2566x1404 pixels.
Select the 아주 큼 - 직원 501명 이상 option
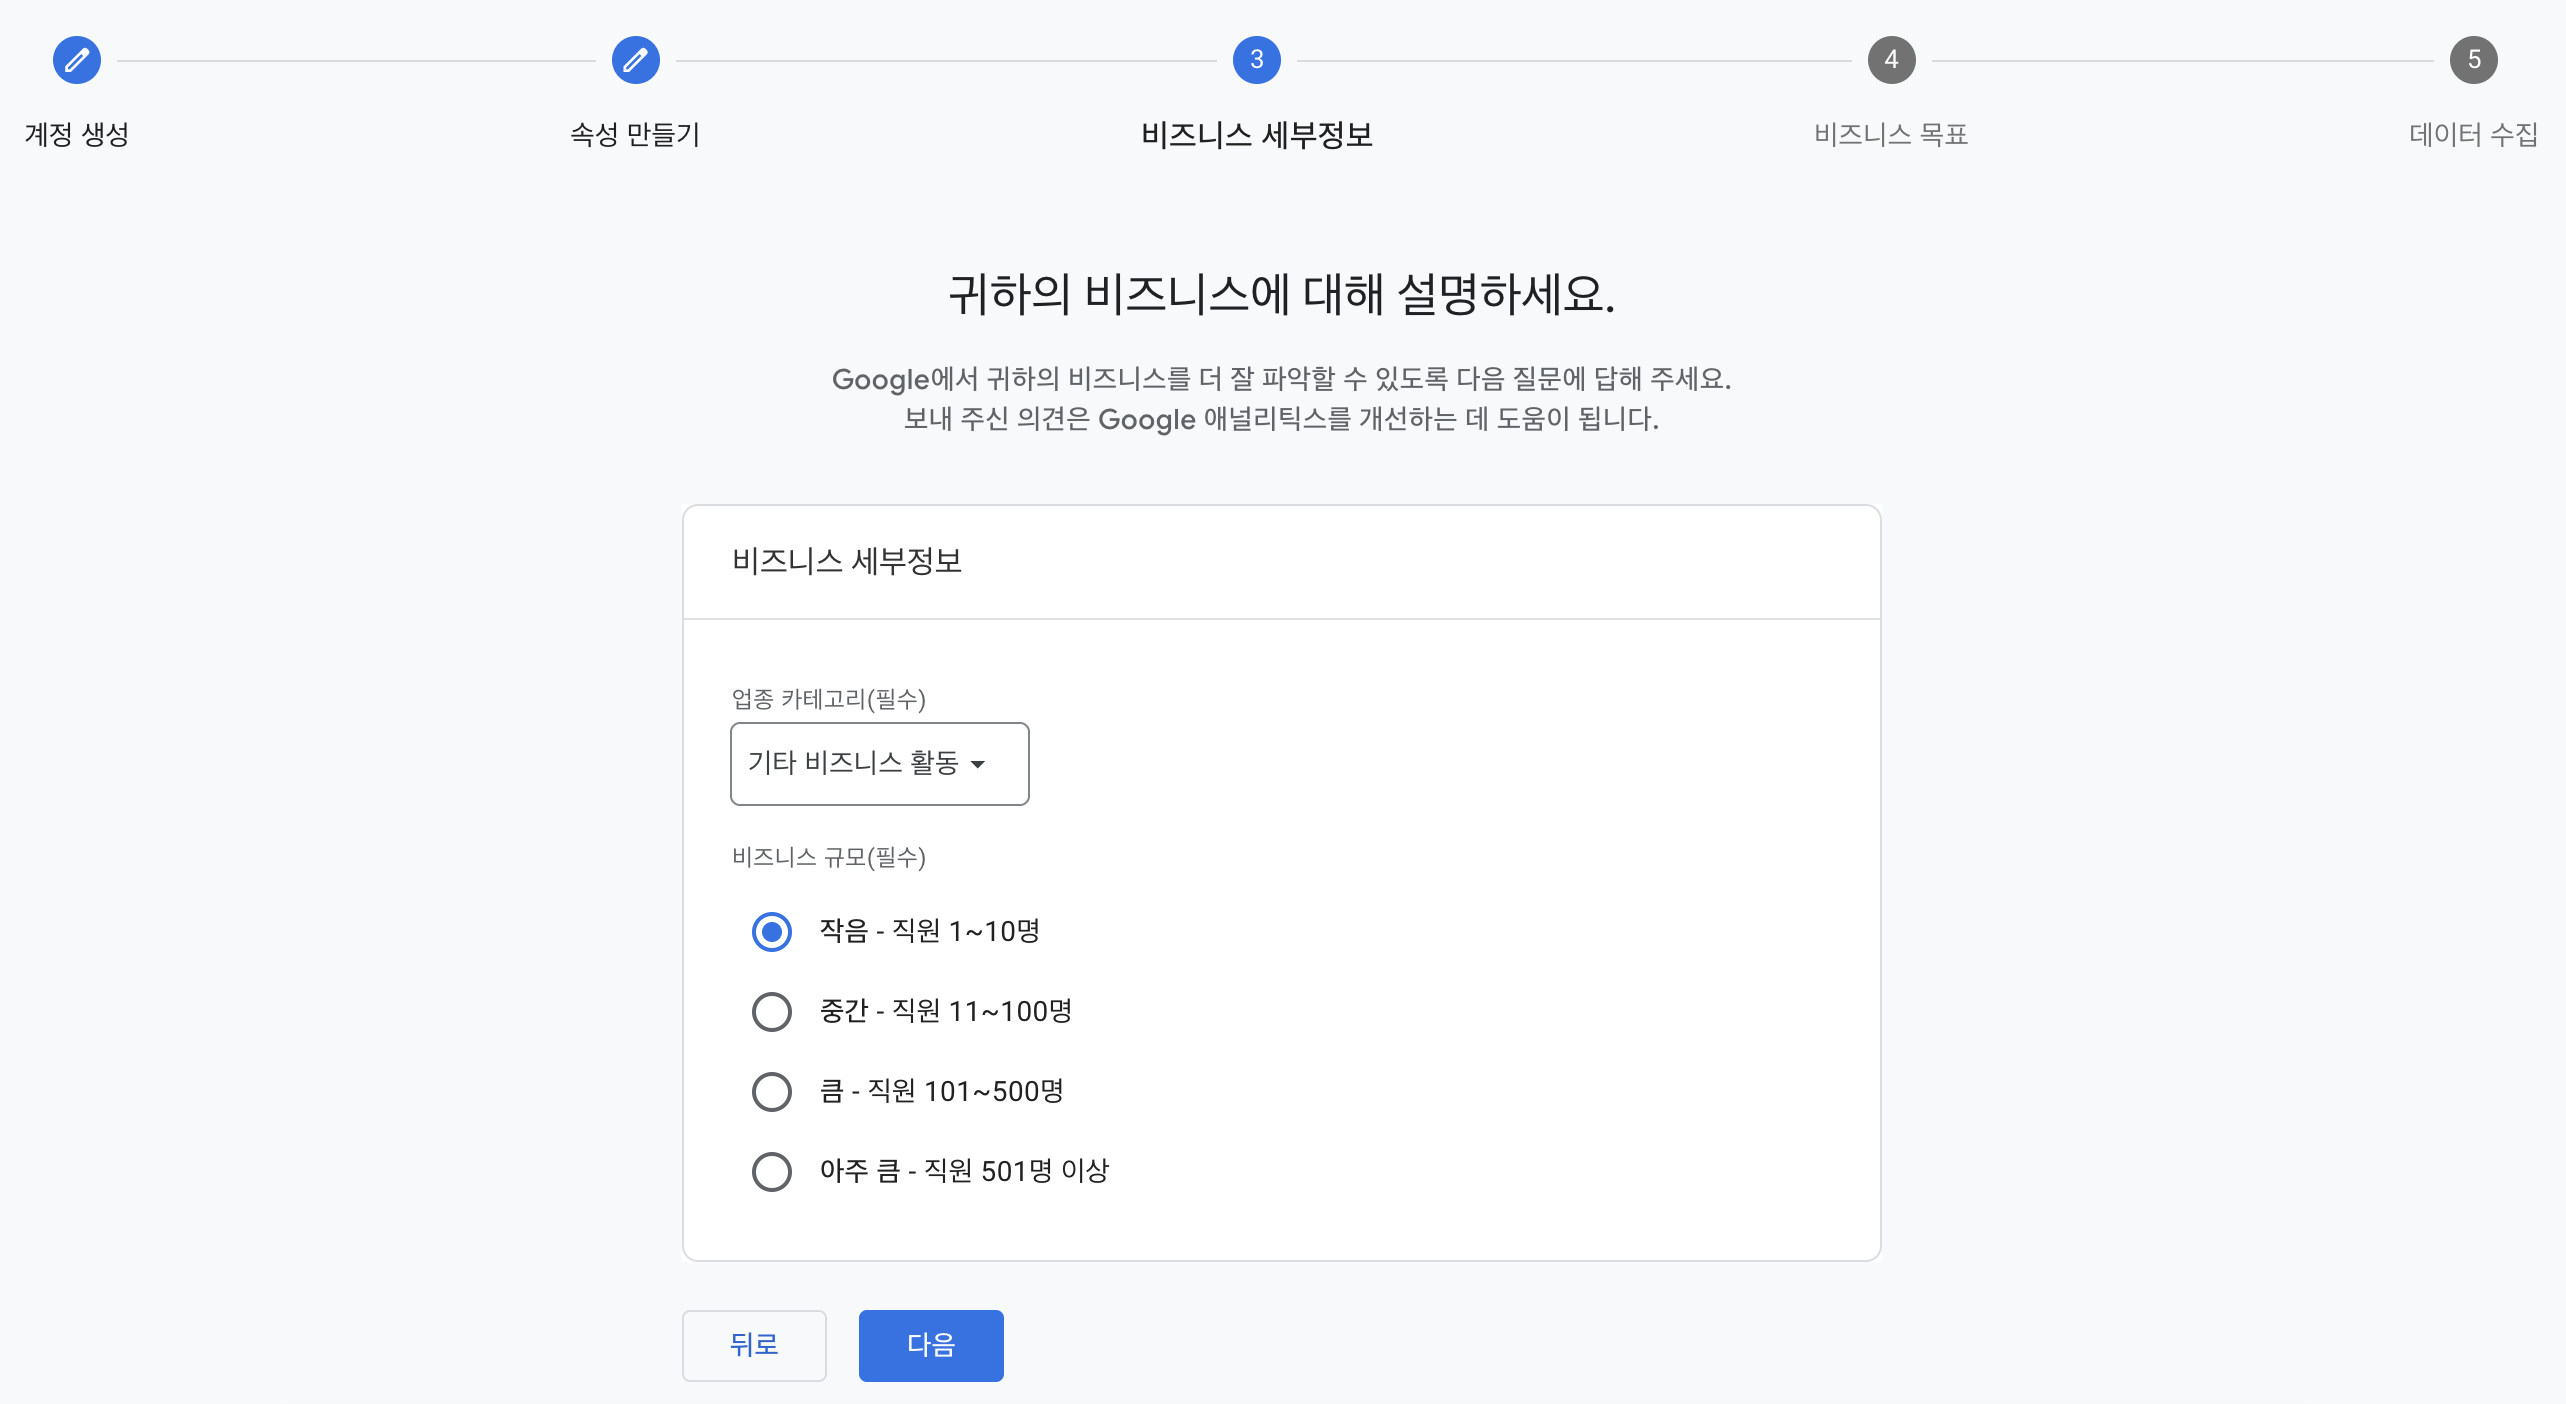coord(771,1171)
